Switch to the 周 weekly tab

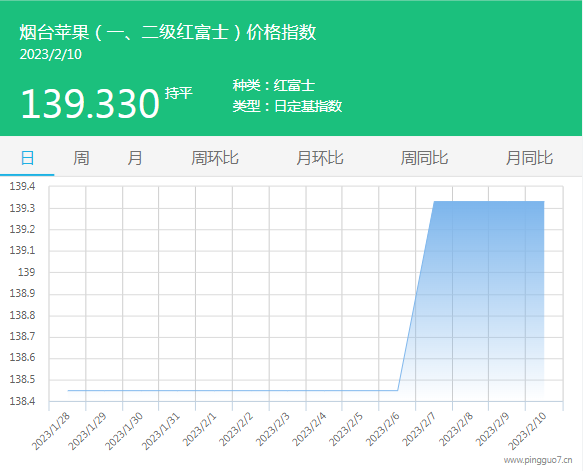coord(81,158)
